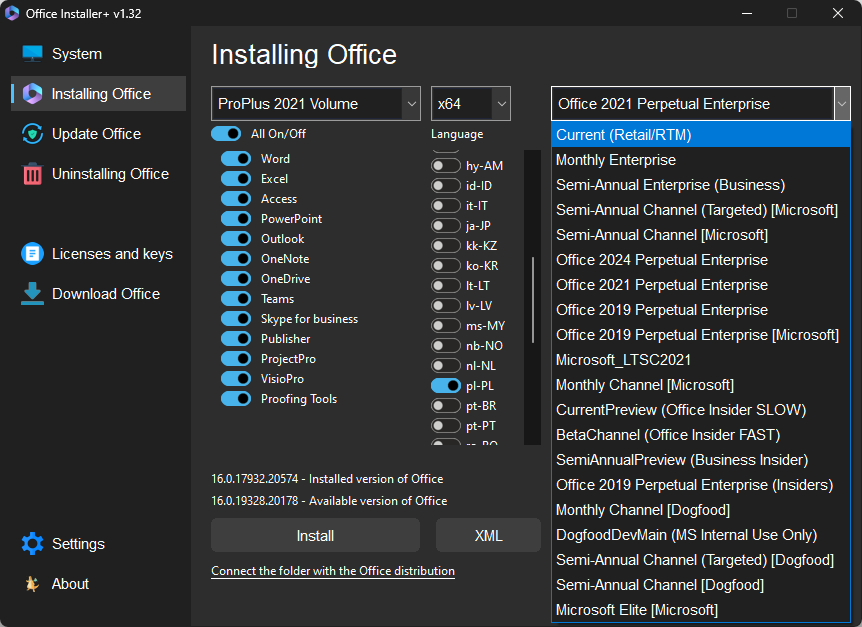Open the ProPlus 2021 Volume dropdown
This screenshot has width=862, height=627.
(316, 103)
